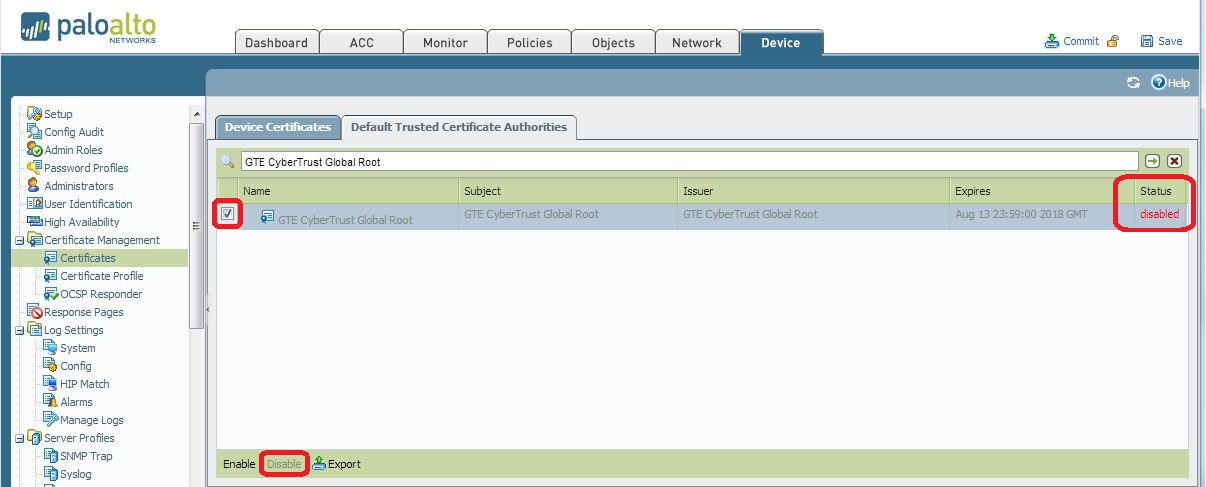Click the Export button

tap(337, 464)
